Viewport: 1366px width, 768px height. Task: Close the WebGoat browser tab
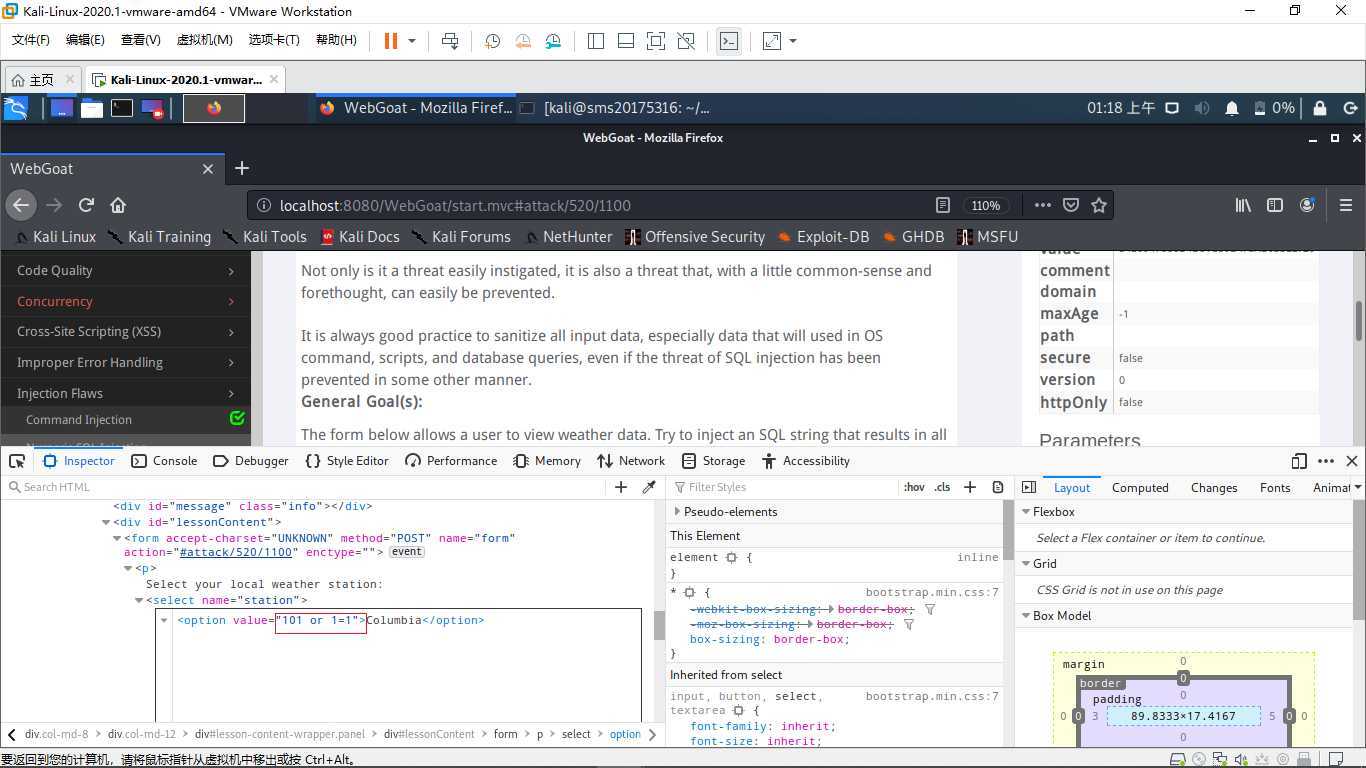click(208, 169)
